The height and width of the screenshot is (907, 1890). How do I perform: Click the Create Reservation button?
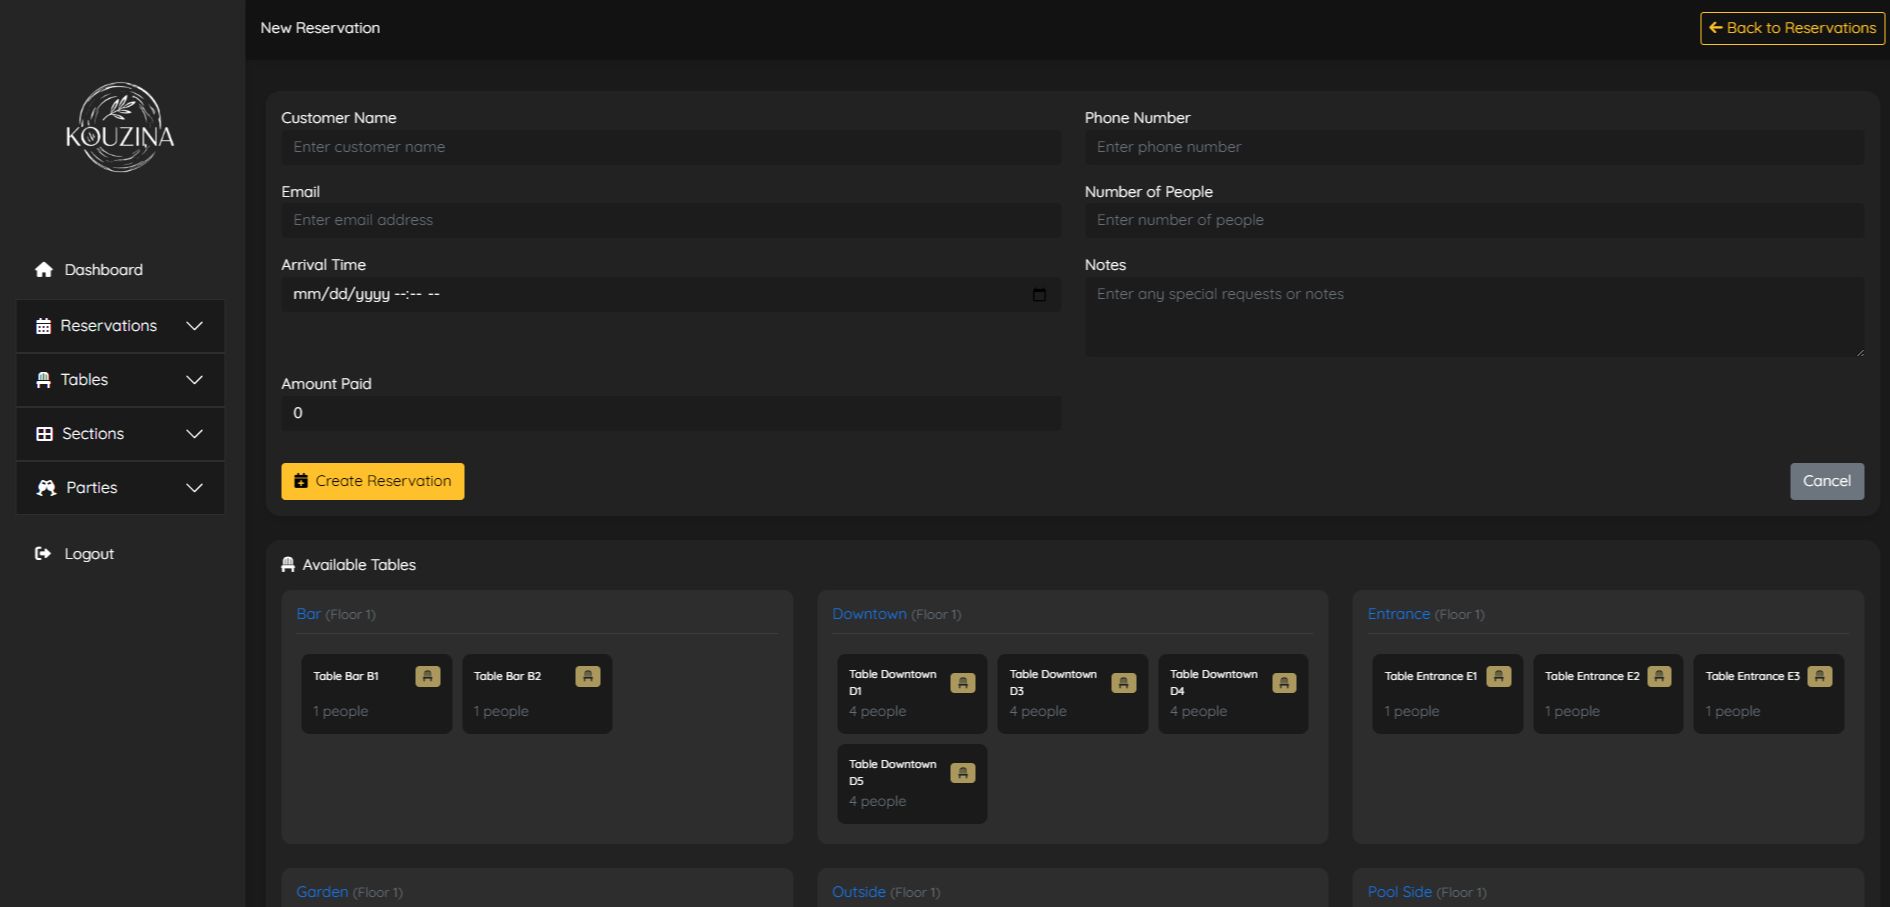click(x=373, y=481)
